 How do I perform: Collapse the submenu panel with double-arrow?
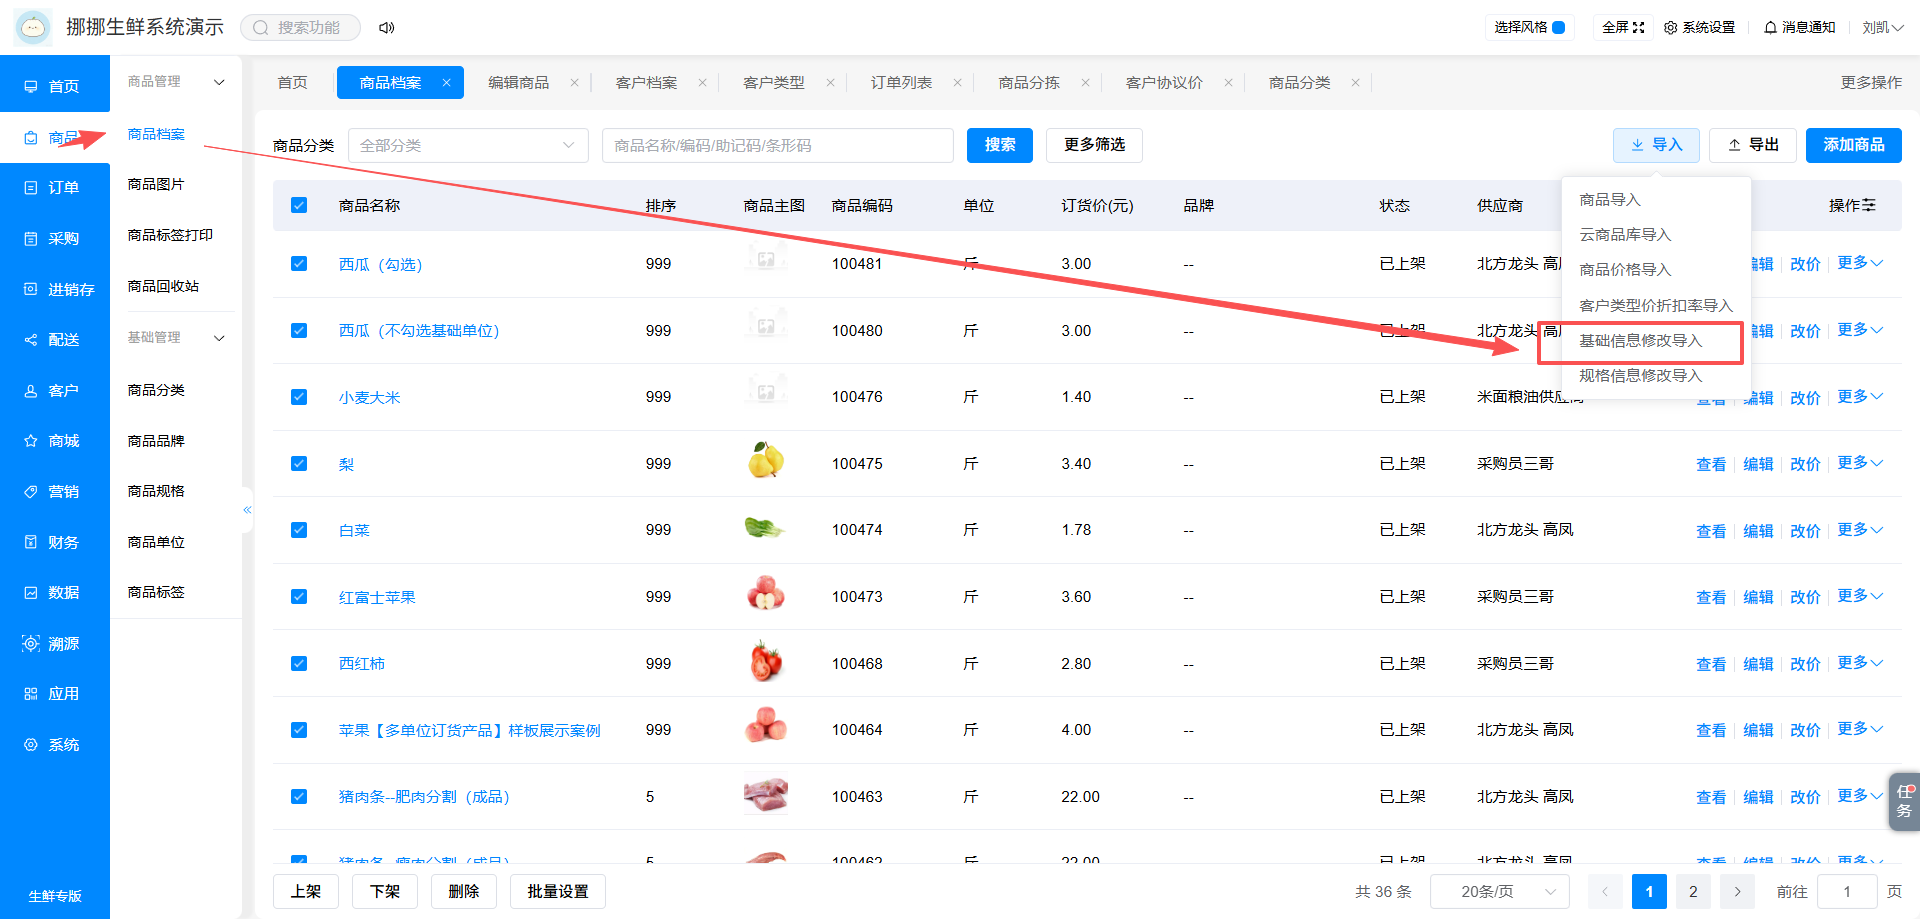(247, 510)
